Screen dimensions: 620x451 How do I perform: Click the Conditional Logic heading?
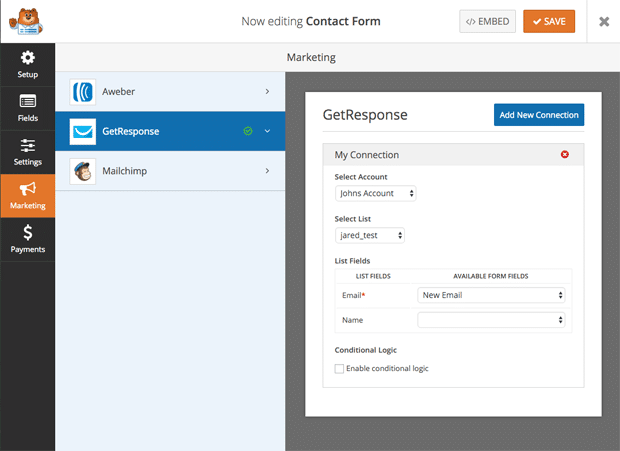pyautogui.click(x=365, y=350)
